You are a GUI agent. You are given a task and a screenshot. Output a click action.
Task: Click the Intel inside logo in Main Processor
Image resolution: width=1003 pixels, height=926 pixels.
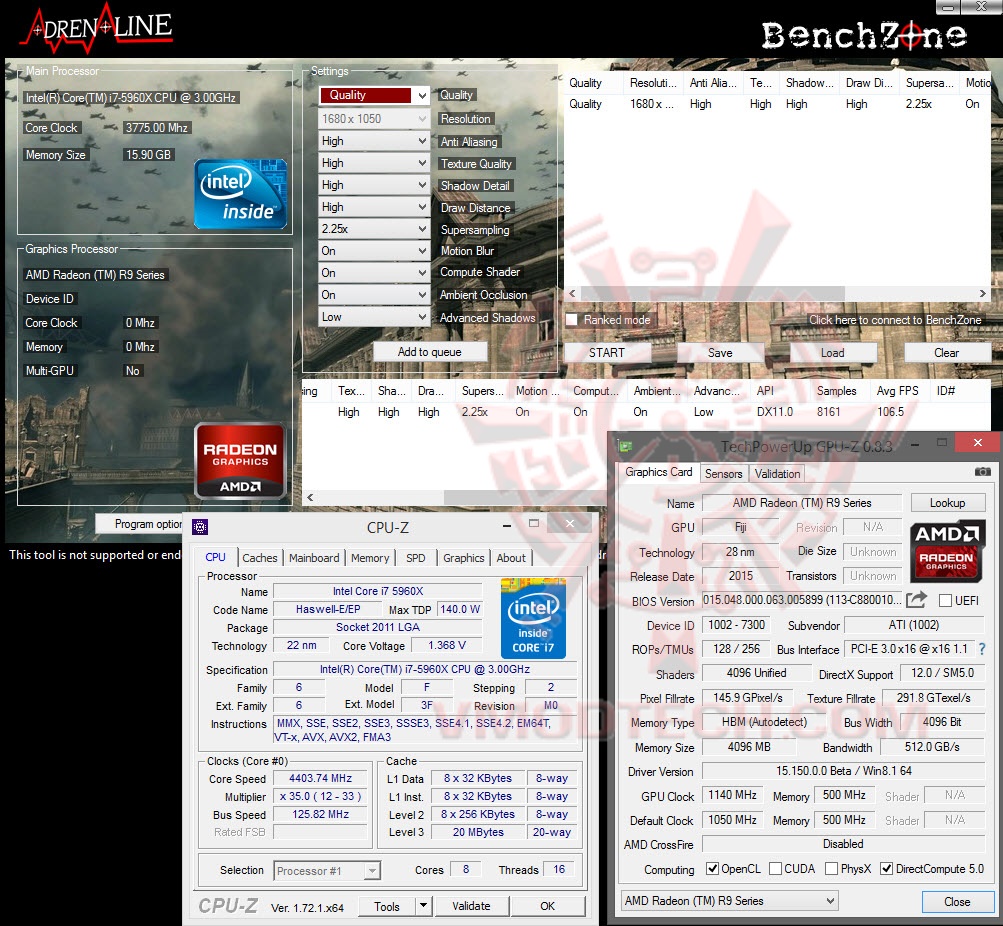[x=241, y=194]
